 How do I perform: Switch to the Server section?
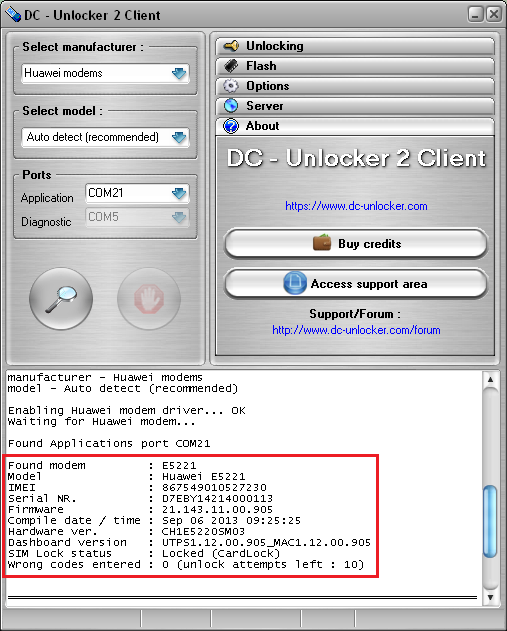click(355, 106)
